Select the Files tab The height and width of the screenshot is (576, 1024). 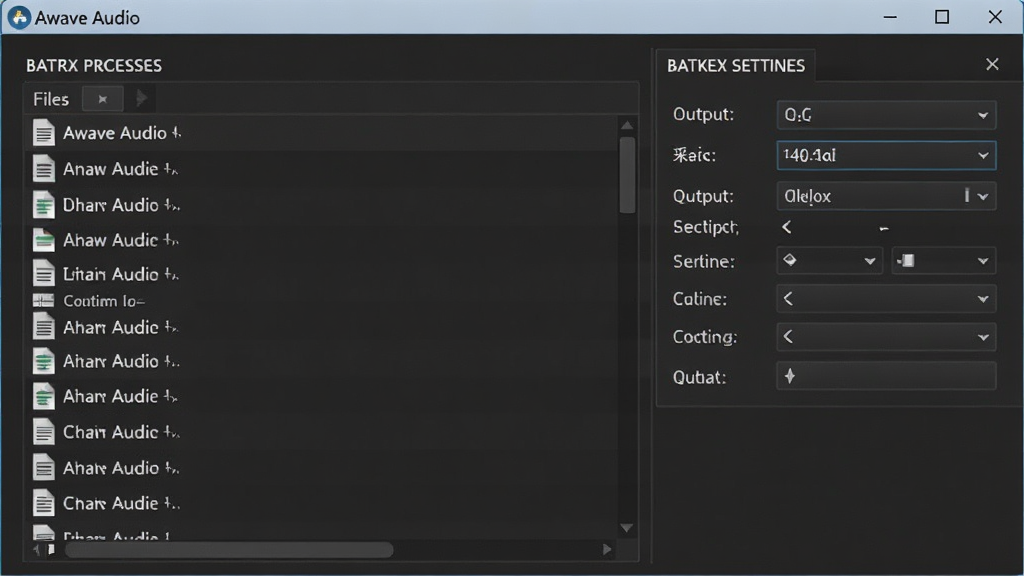coord(51,99)
